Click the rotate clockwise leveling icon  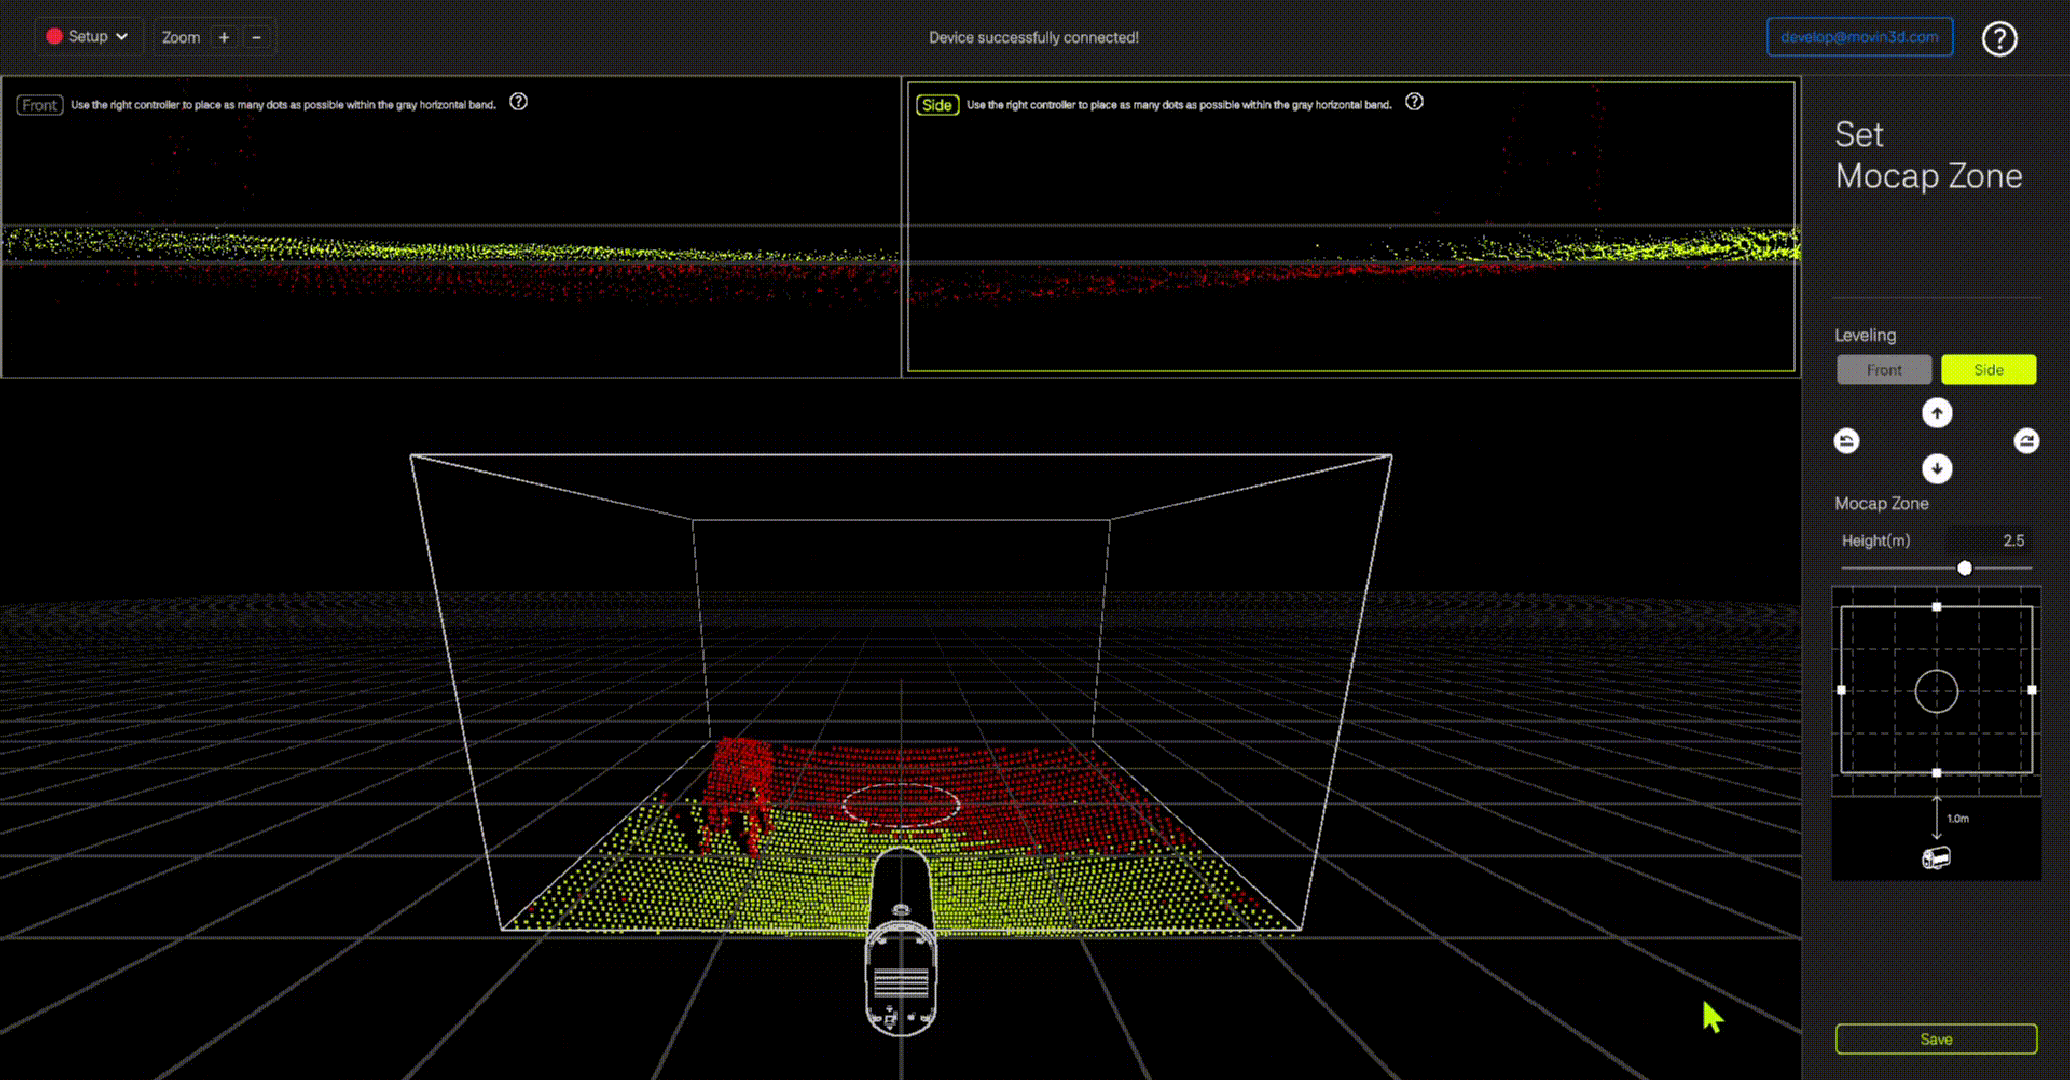[x=2026, y=441]
